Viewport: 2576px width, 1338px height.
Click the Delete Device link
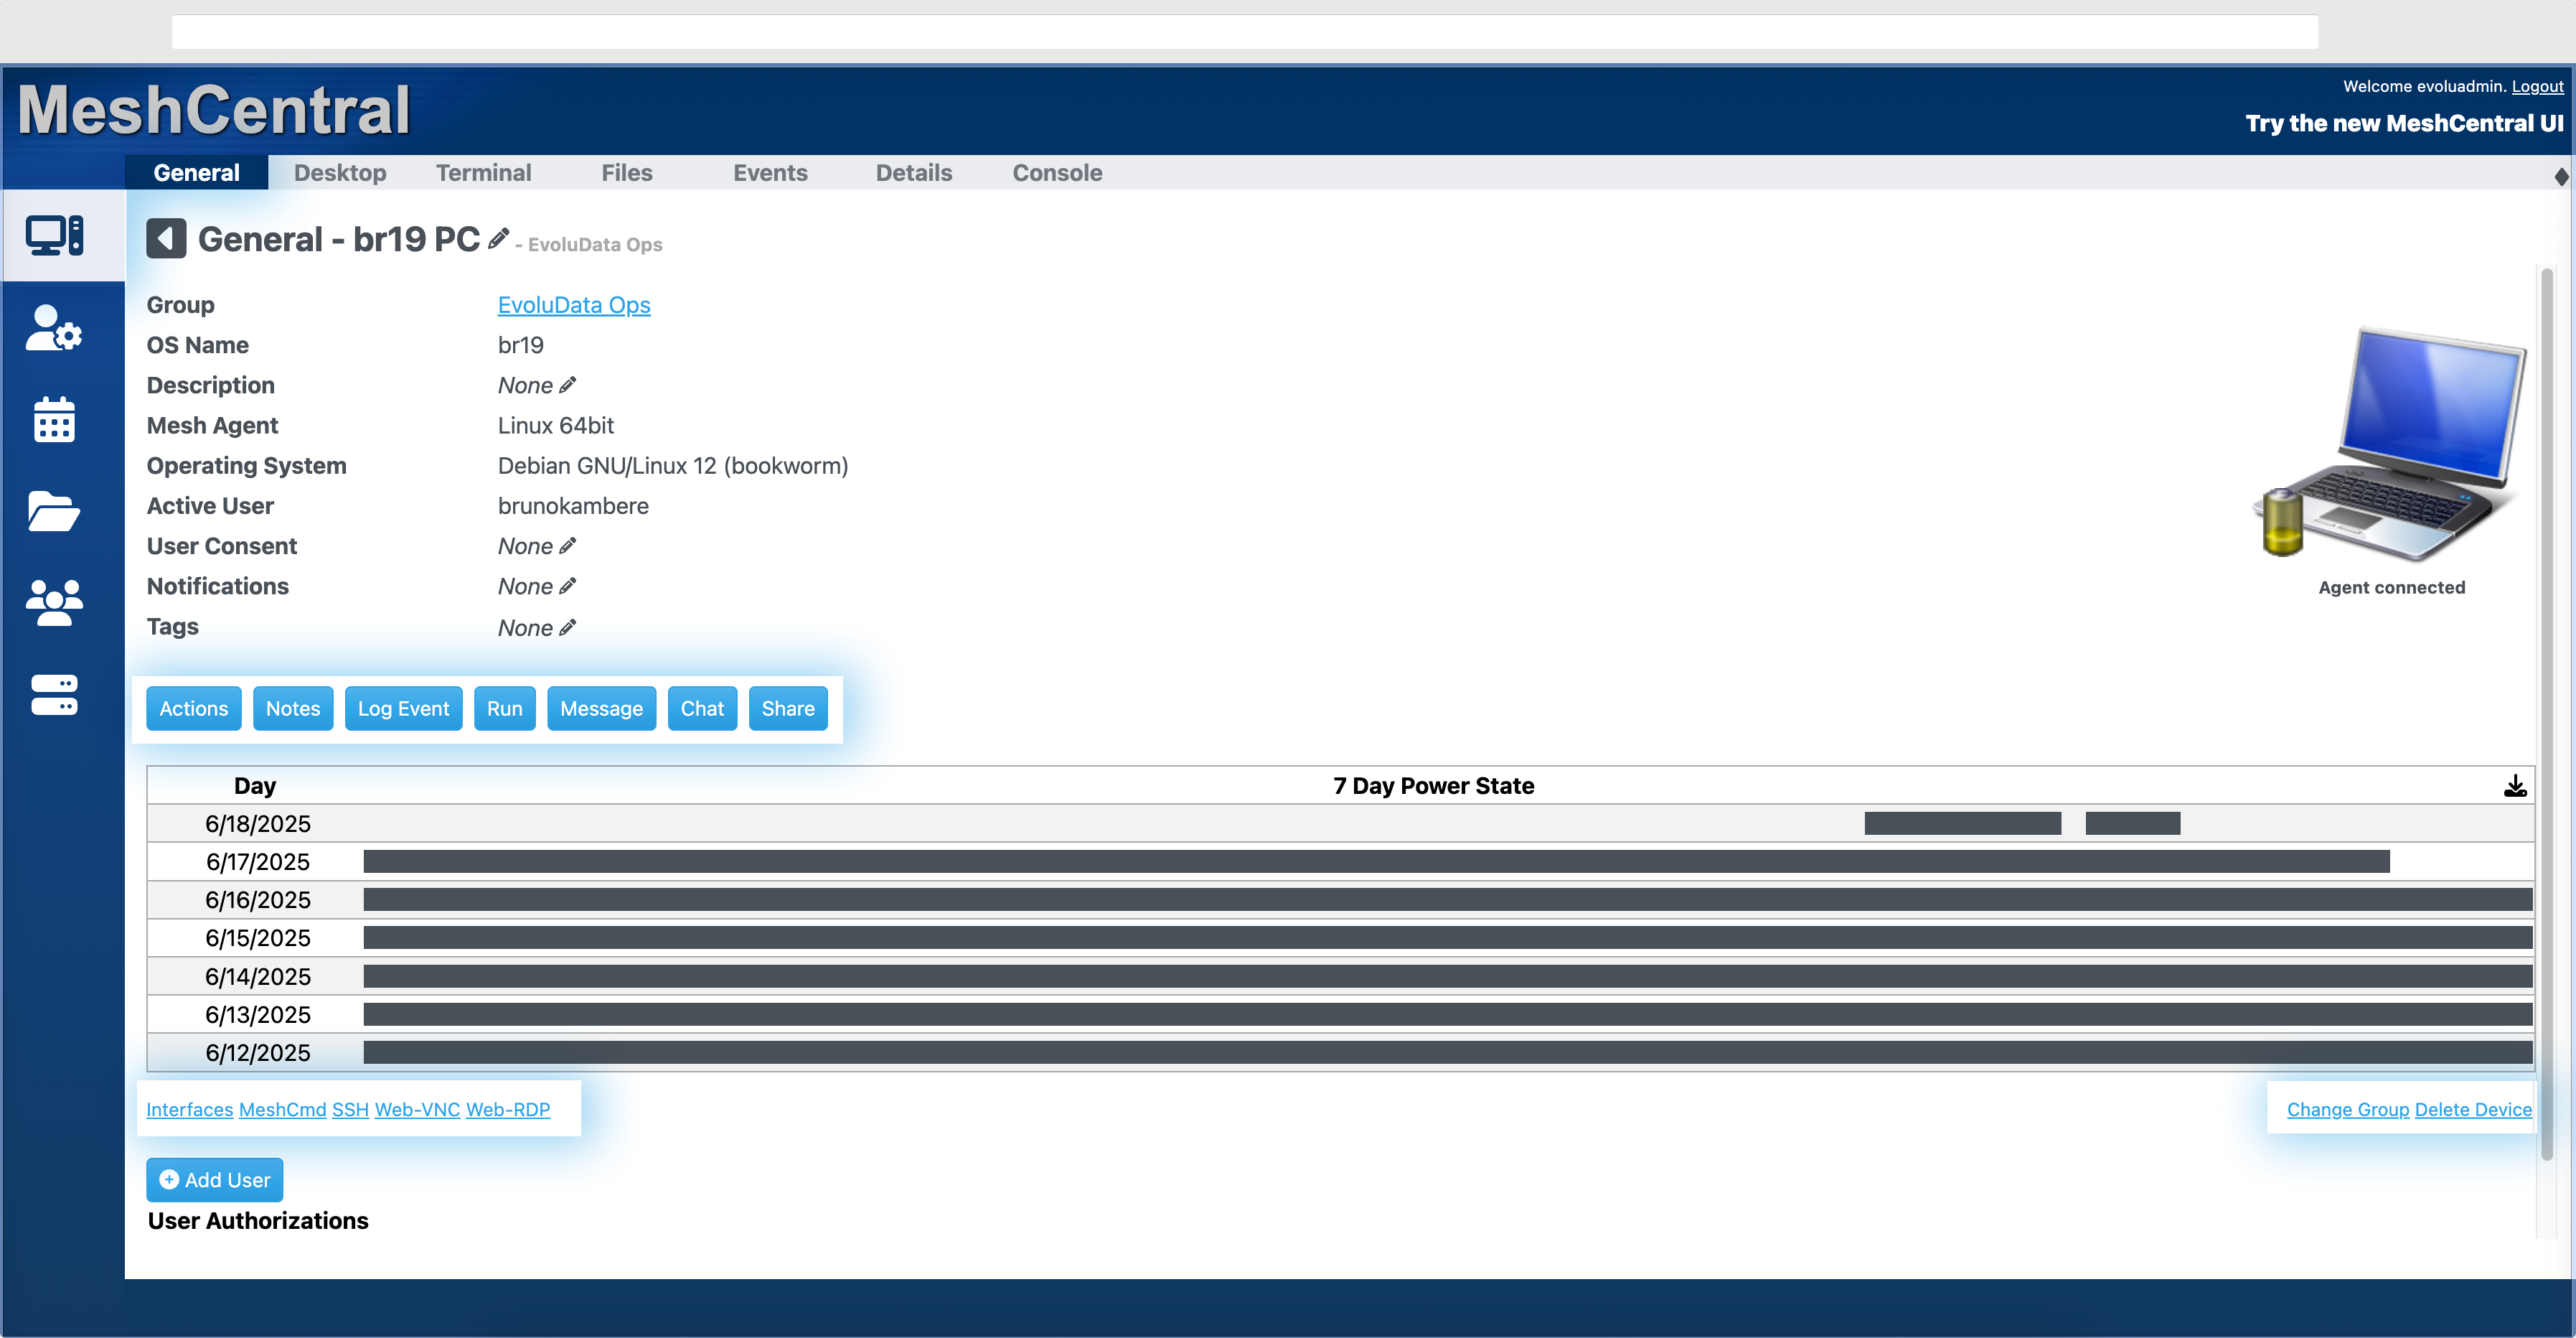point(2473,1109)
